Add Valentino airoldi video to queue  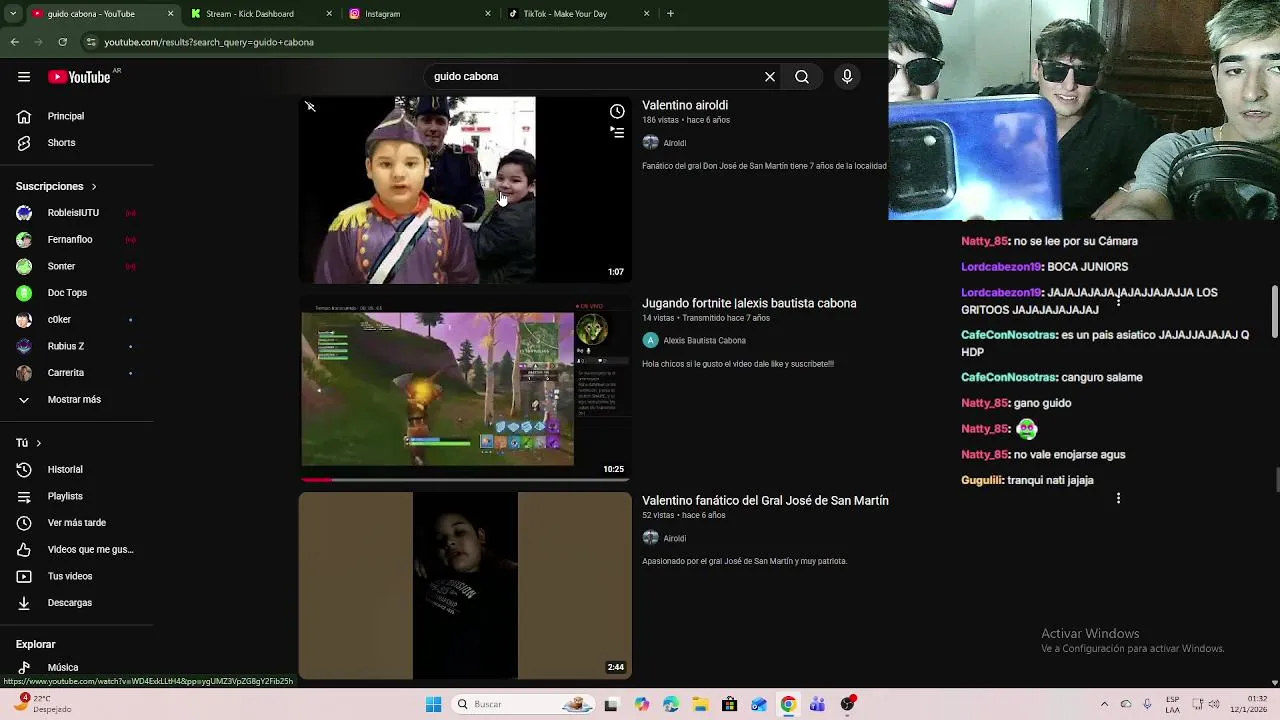pos(617,133)
